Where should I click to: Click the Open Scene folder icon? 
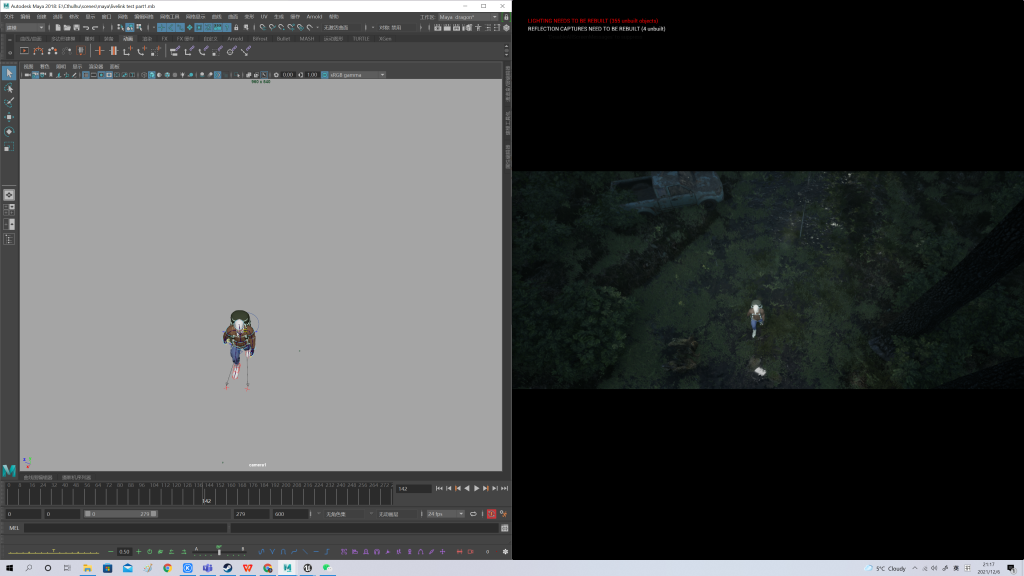point(67,27)
